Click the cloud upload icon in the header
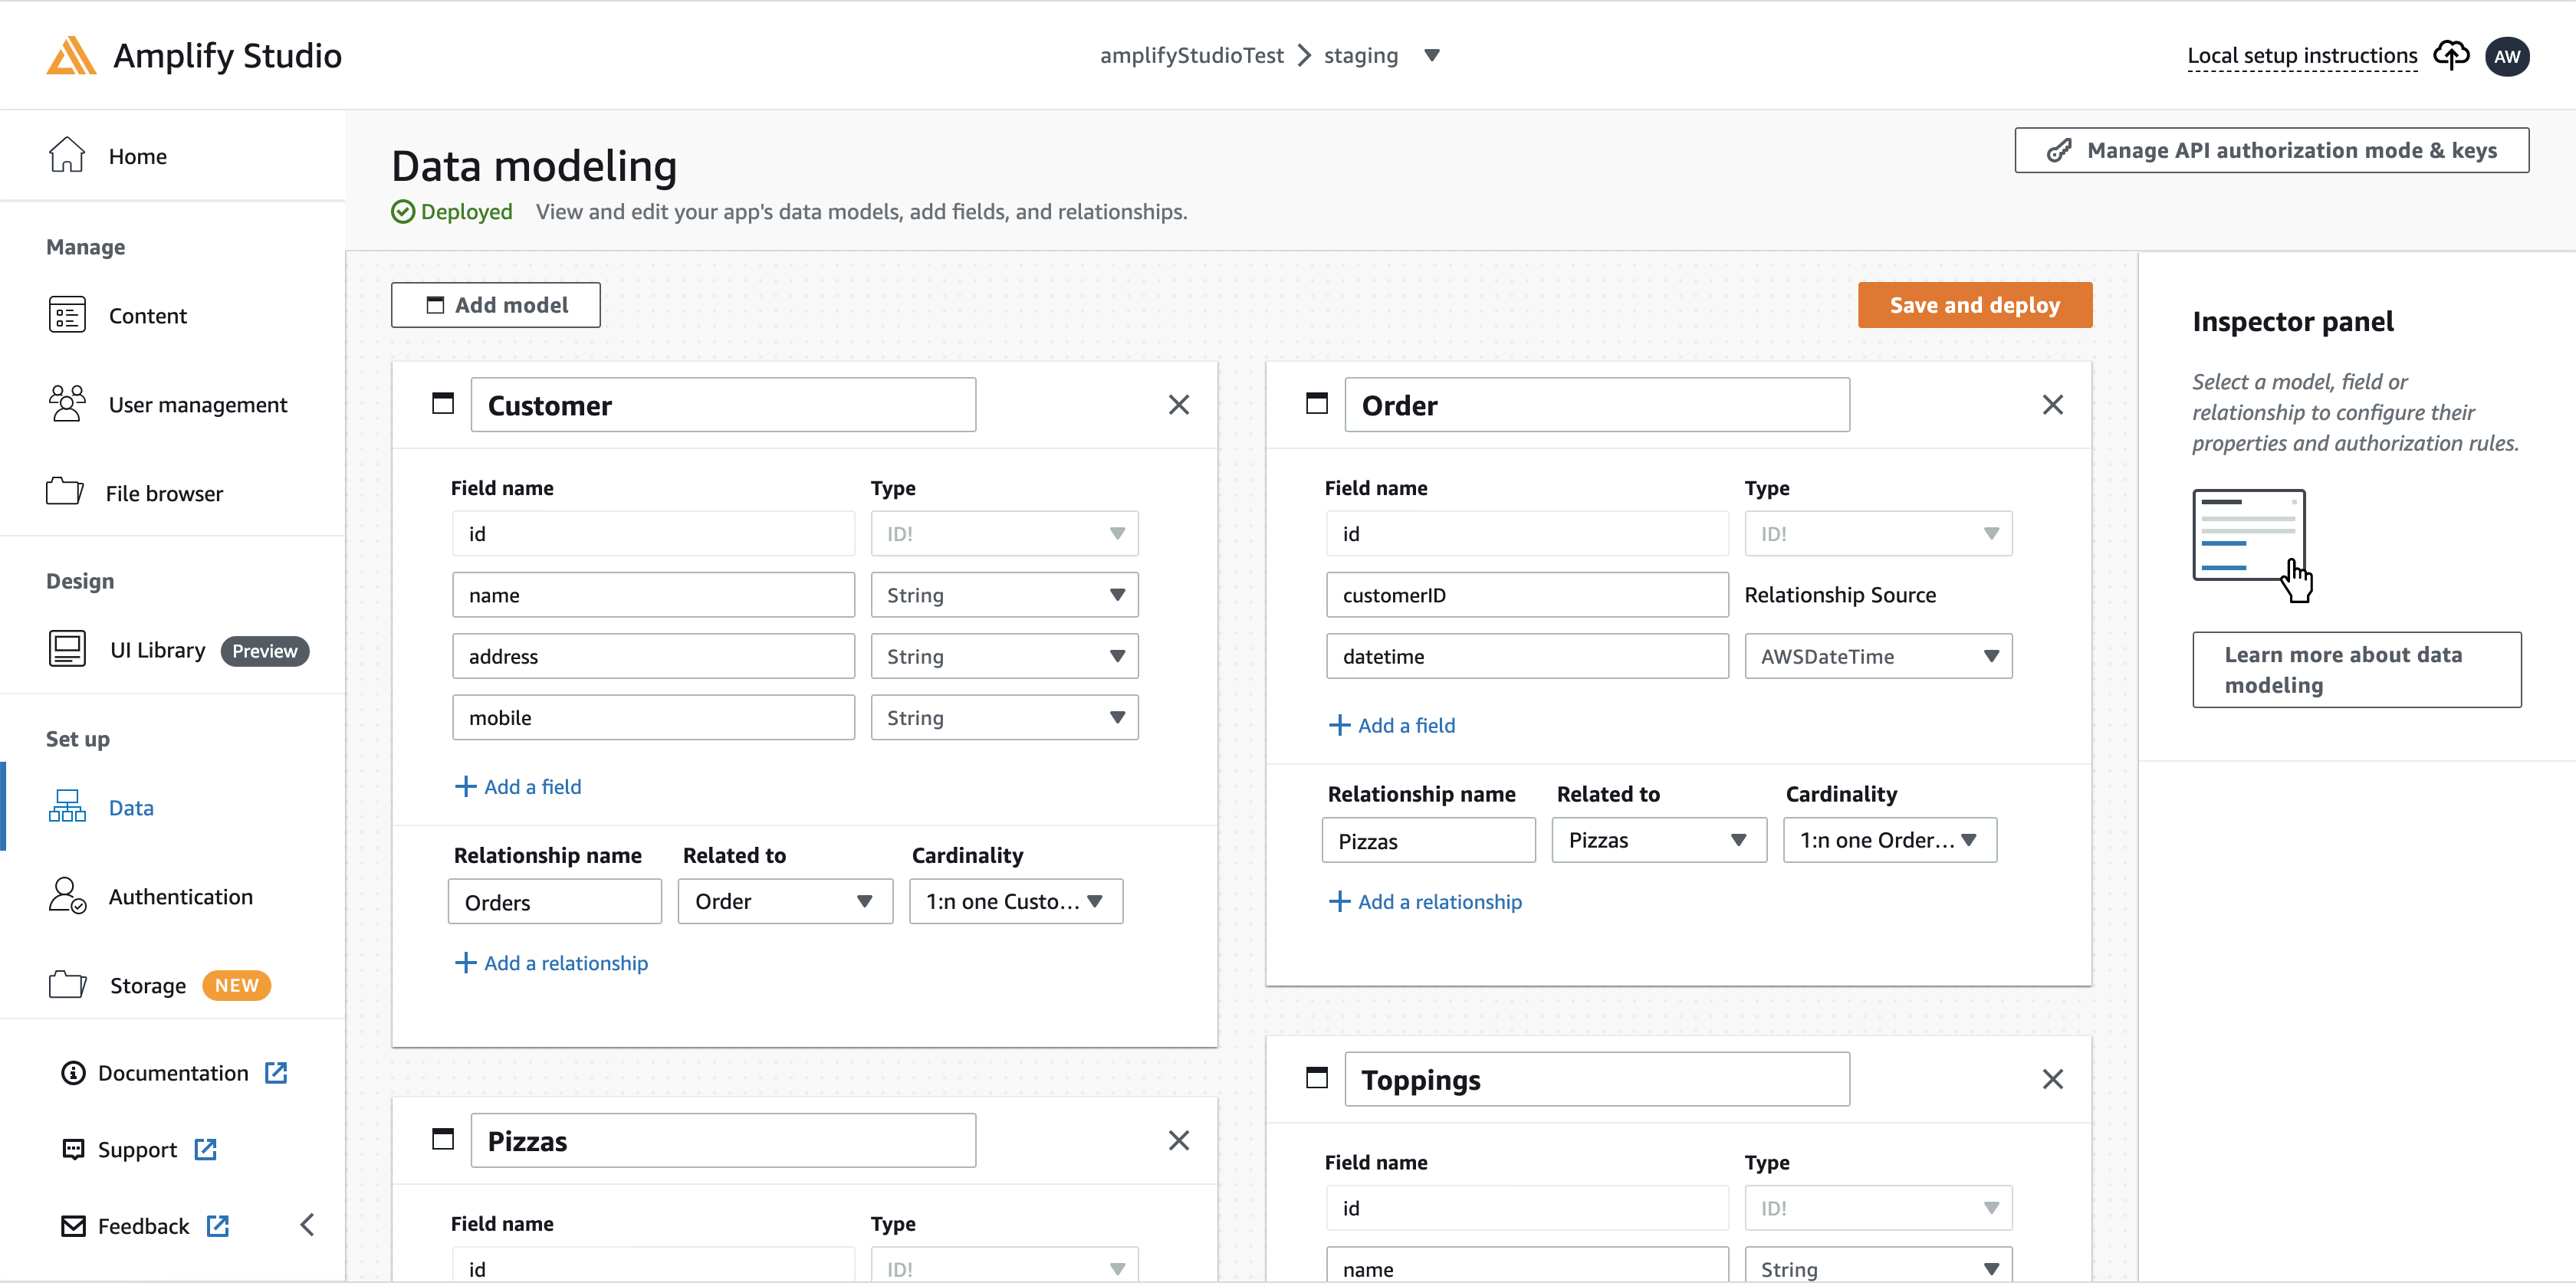 click(2450, 54)
